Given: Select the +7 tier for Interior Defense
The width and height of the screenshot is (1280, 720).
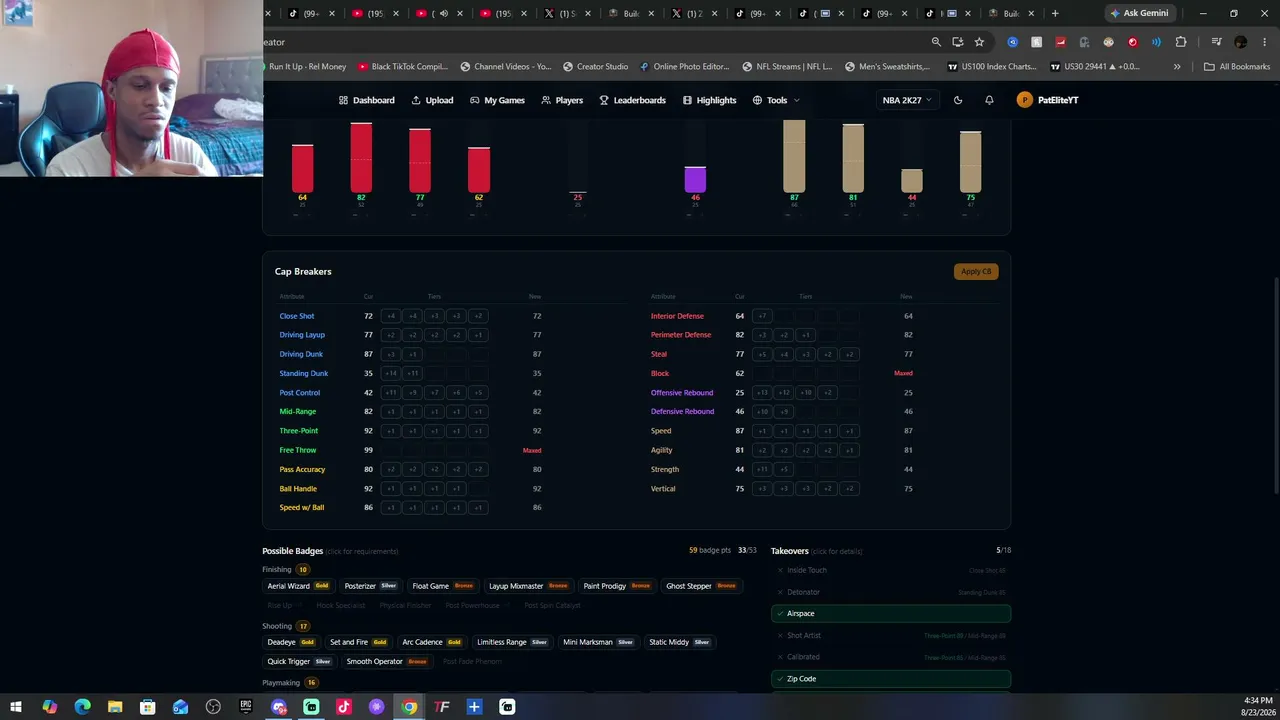Looking at the screenshot, I should (762, 316).
